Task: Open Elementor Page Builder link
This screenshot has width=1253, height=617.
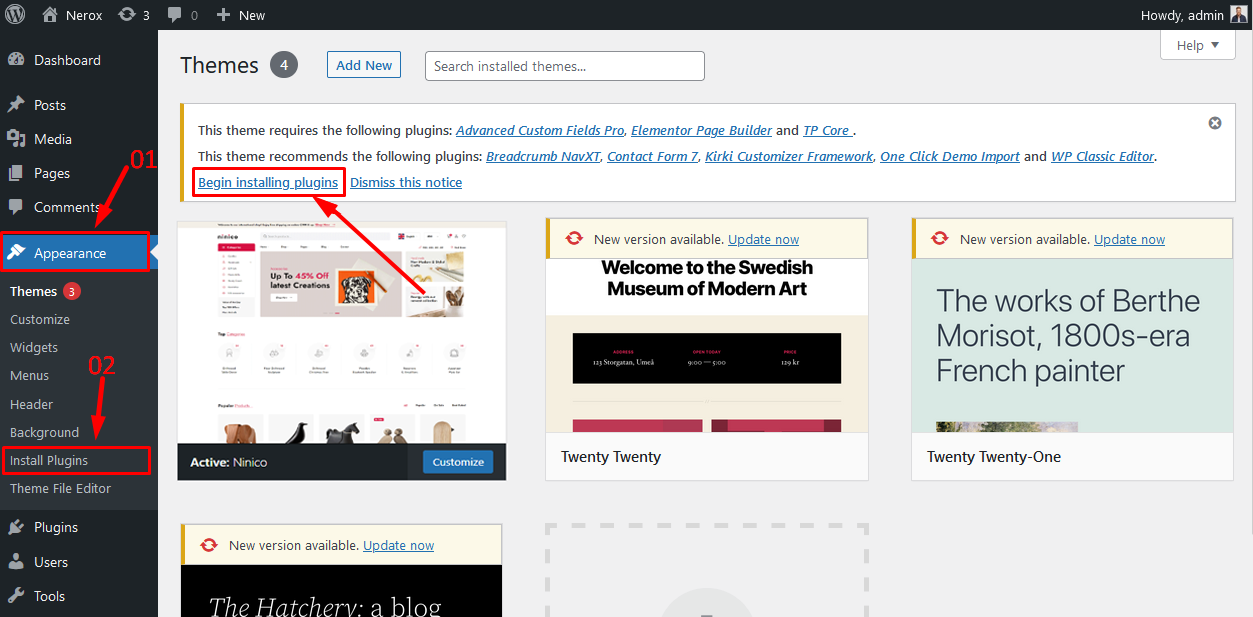Action: coord(701,130)
